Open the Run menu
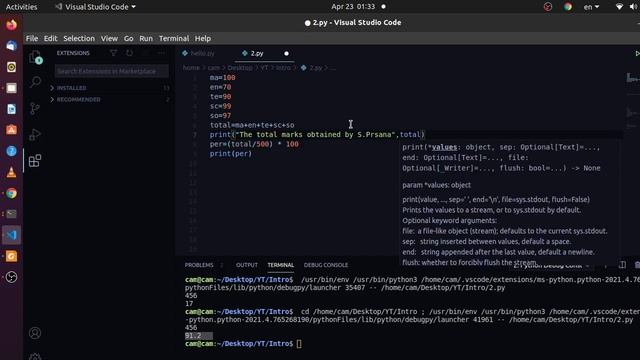The width and height of the screenshot is (640, 360). [x=146, y=38]
